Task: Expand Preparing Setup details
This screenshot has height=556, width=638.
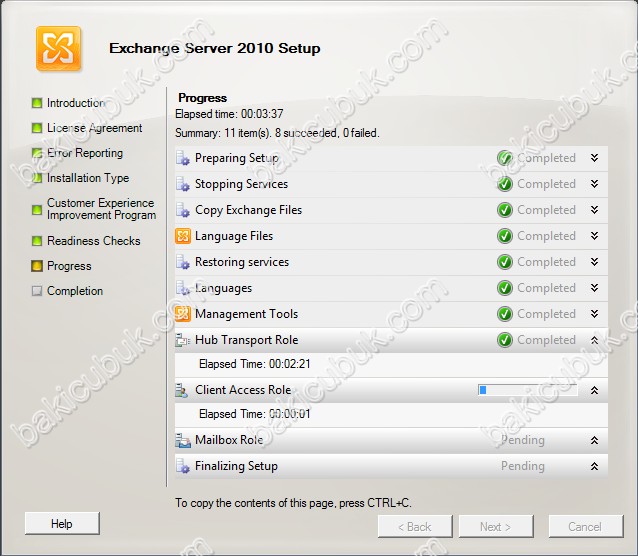Action: click(594, 158)
